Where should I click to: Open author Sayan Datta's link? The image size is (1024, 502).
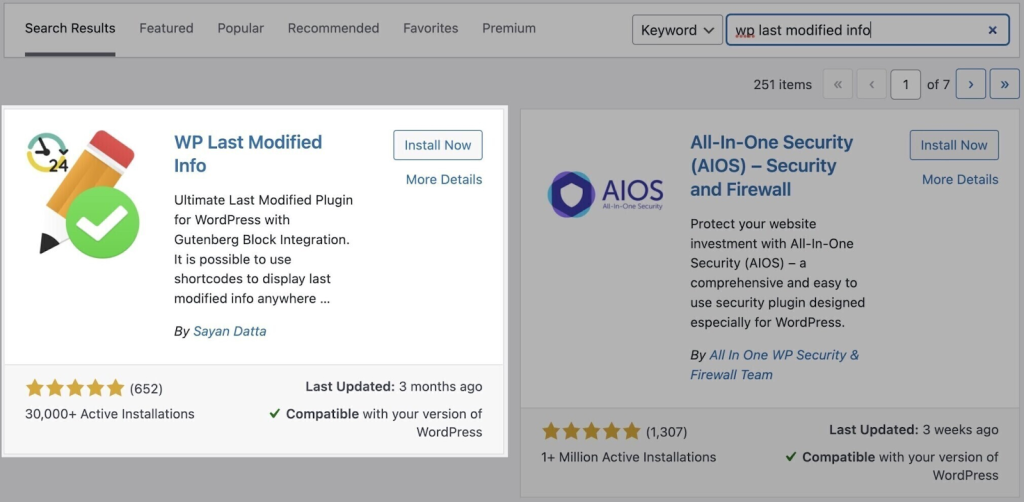pos(228,331)
